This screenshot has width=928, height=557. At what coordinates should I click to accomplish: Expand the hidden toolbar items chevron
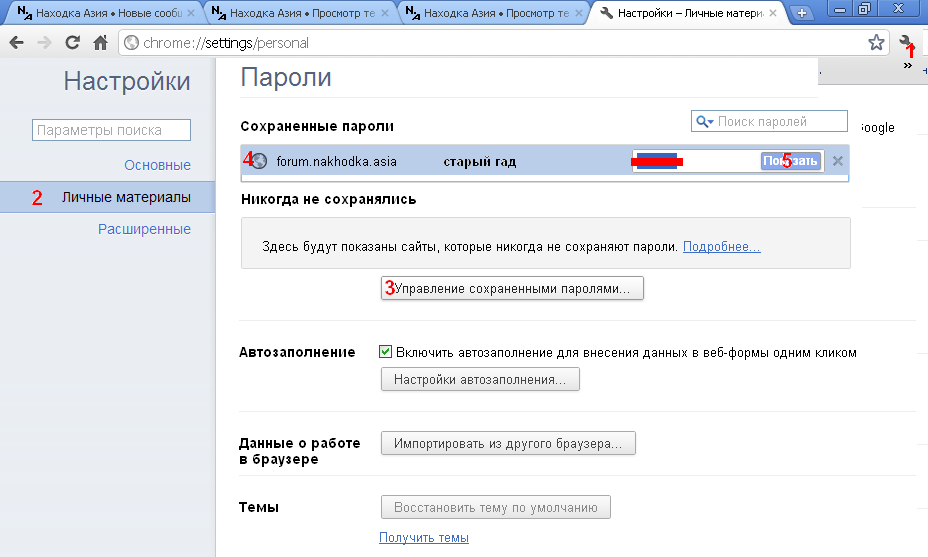click(908, 66)
